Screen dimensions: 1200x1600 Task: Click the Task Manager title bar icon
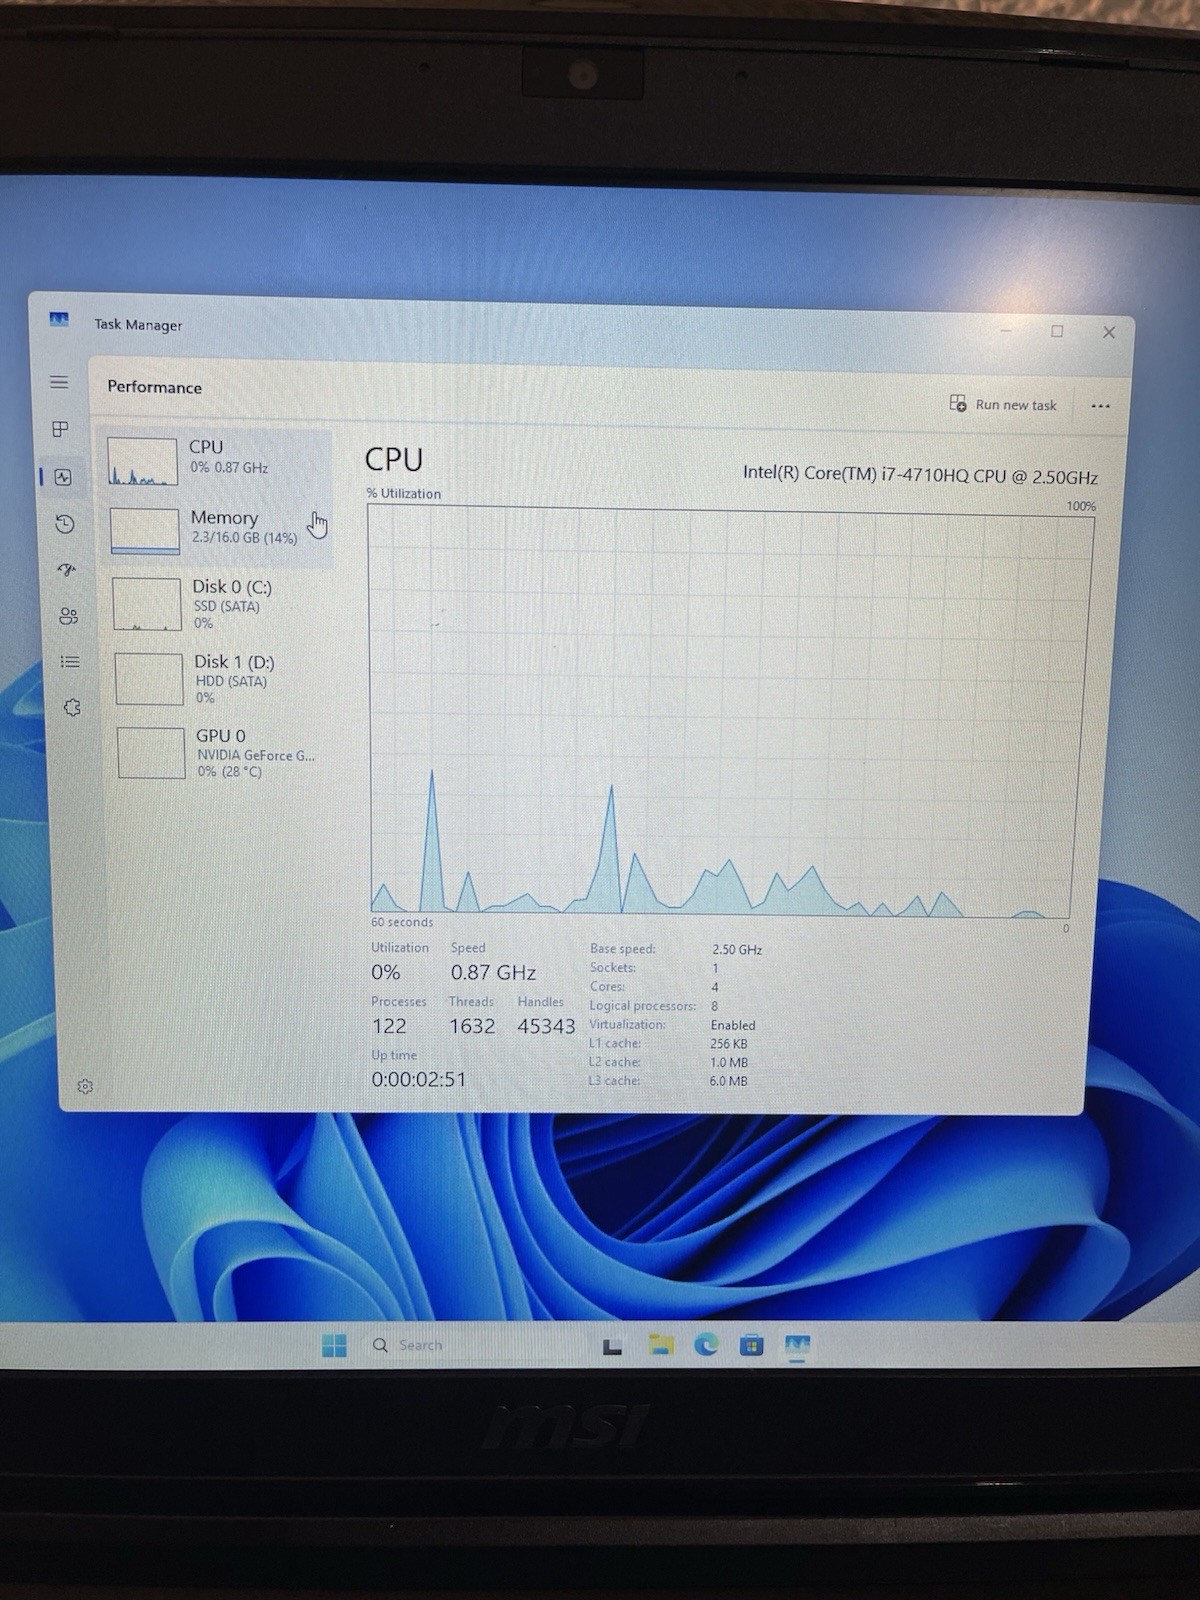click(59, 320)
